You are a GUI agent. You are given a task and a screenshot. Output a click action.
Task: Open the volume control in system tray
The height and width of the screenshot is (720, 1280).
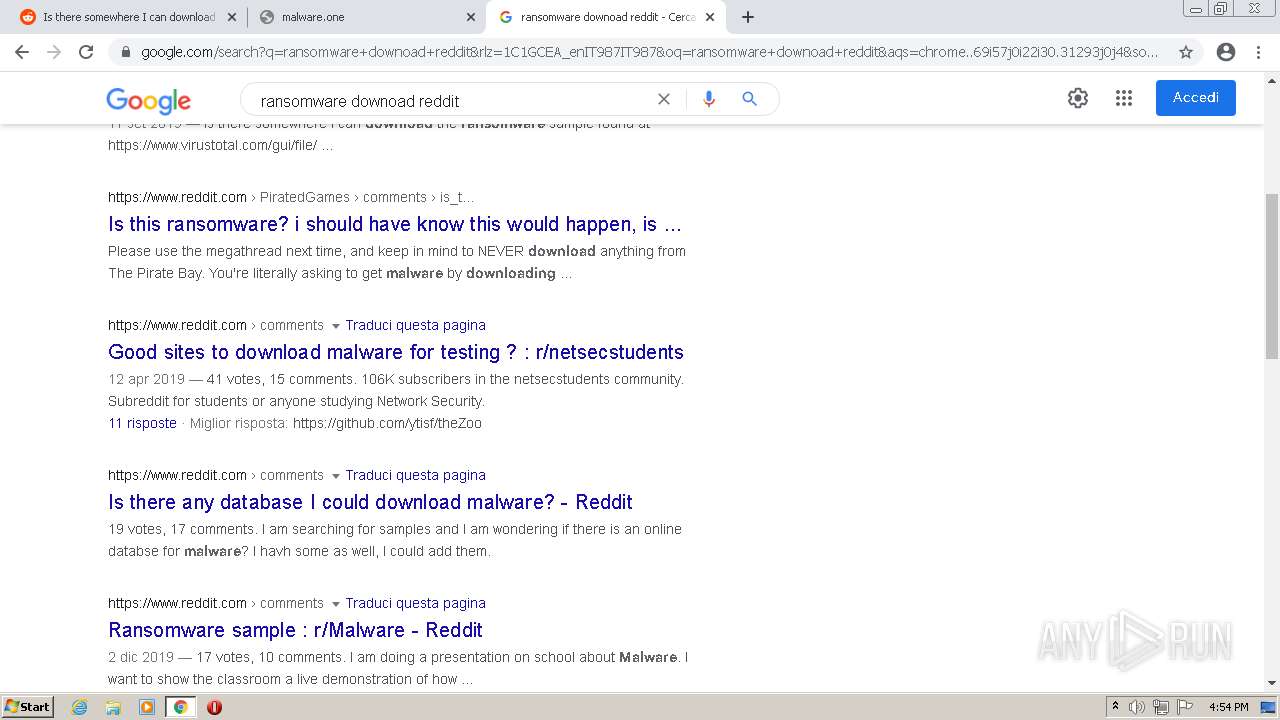[x=1137, y=707]
